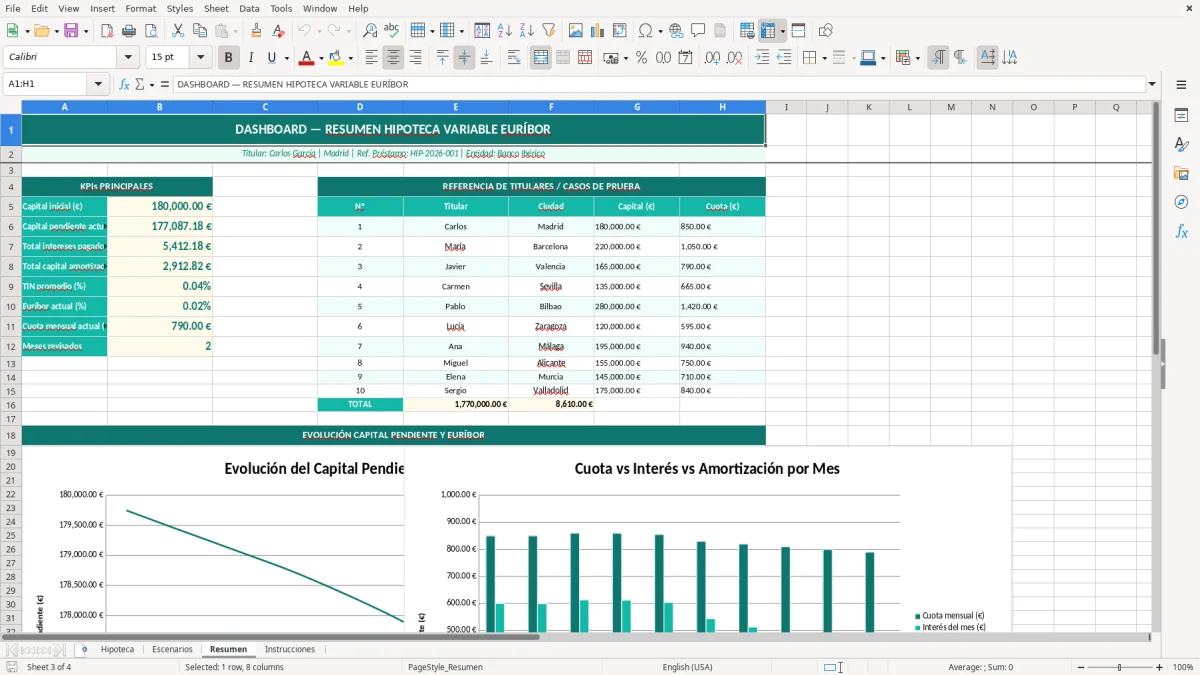The width and height of the screenshot is (1200, 675).
Task: Insert special character Omega icon
Action: click(645, 31)
